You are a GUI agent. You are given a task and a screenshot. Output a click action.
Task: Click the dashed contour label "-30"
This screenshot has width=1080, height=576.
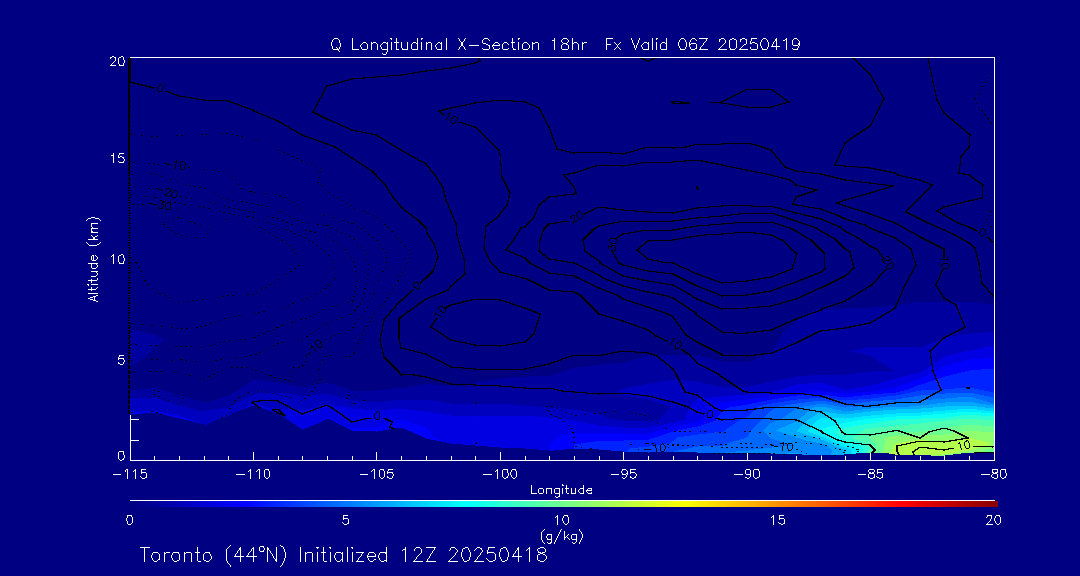165,206
